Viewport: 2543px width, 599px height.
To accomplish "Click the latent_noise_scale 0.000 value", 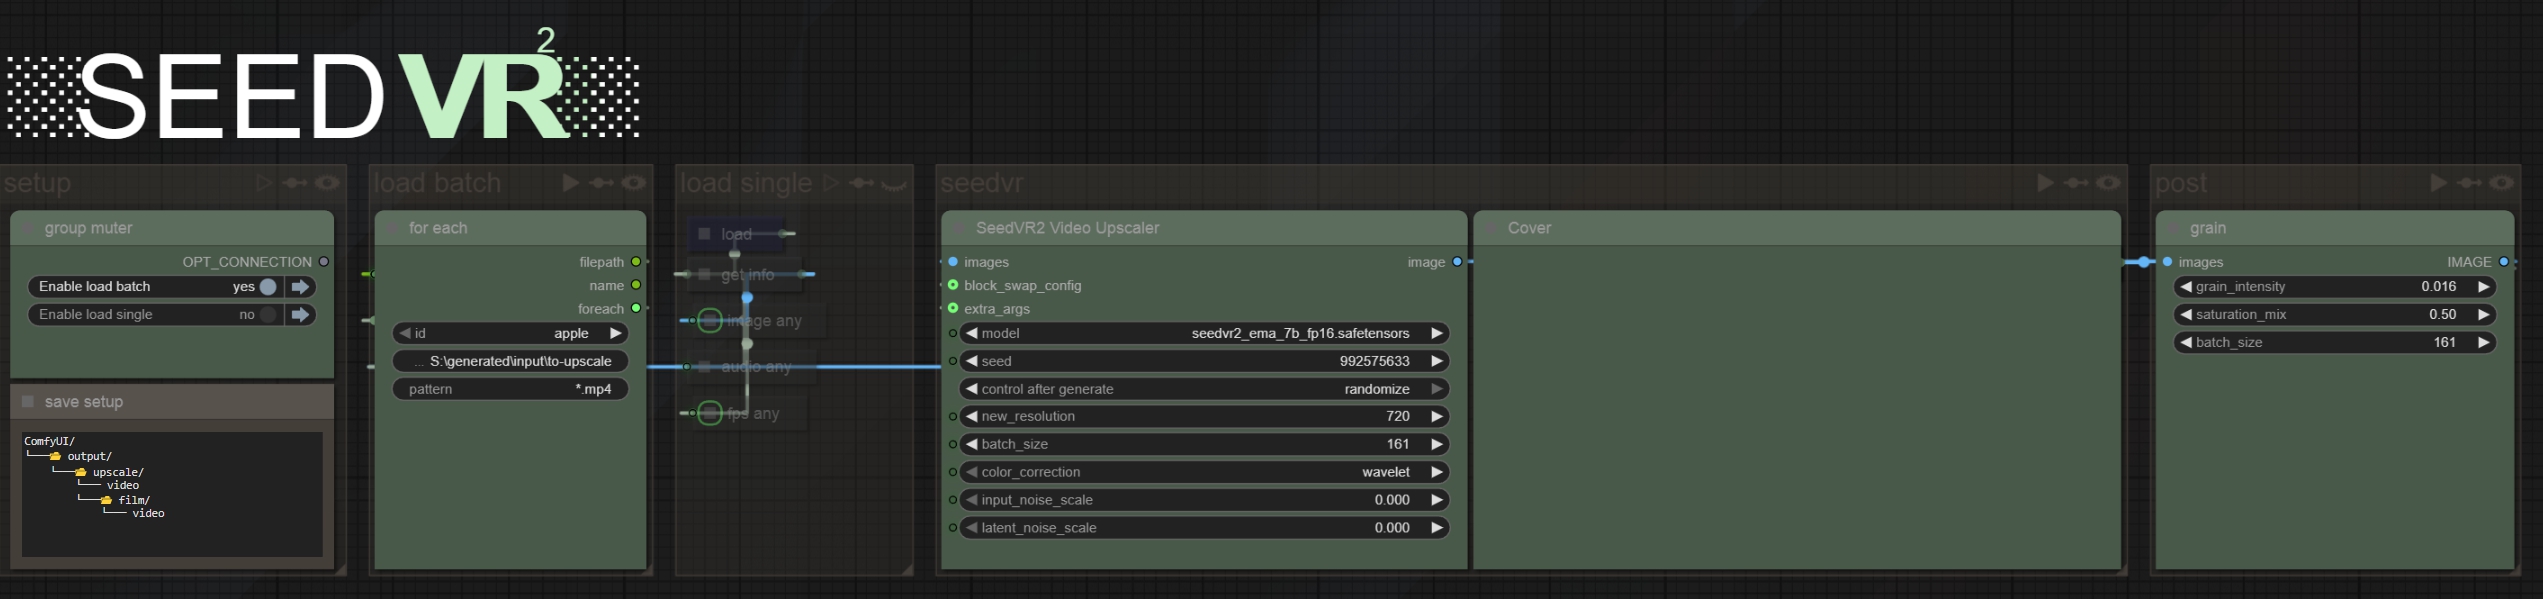I will click(x=1392, y=528).
